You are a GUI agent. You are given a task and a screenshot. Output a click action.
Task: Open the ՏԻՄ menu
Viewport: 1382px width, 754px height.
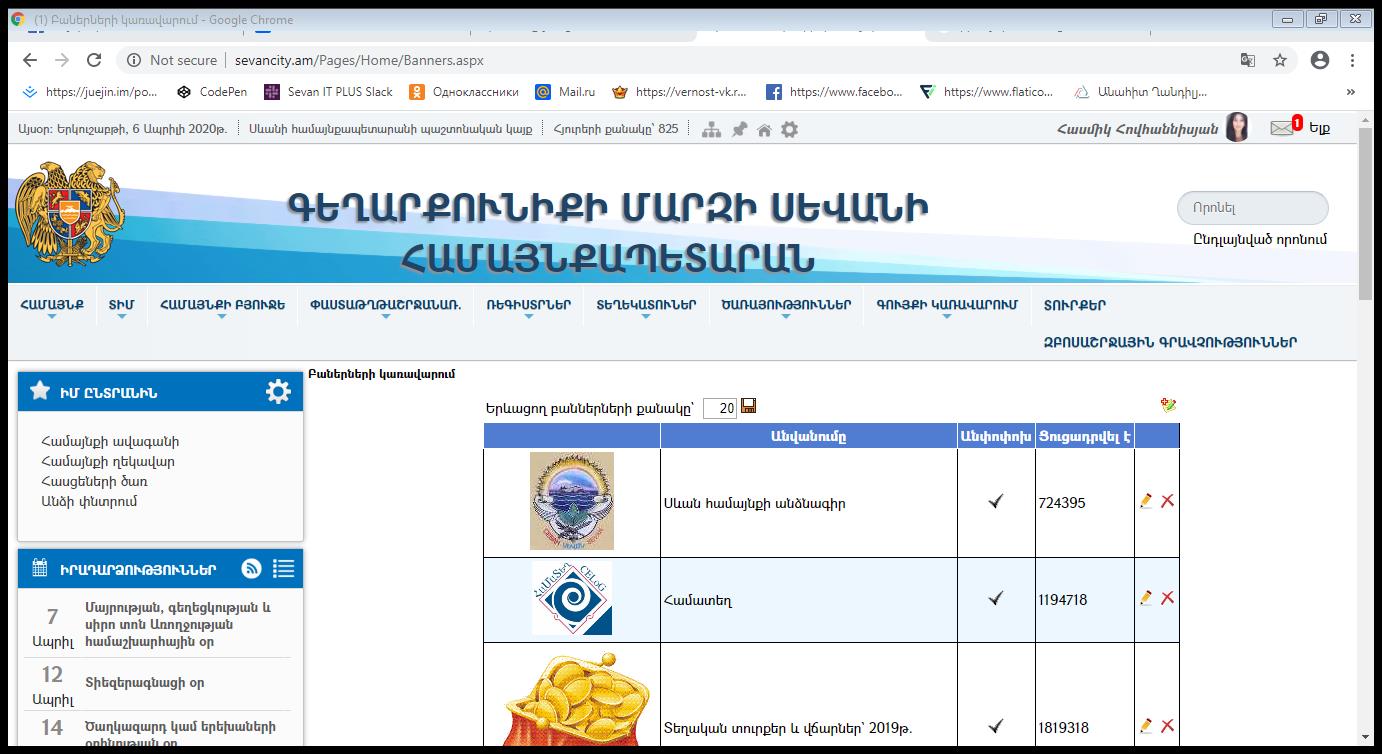click(121, 305)
